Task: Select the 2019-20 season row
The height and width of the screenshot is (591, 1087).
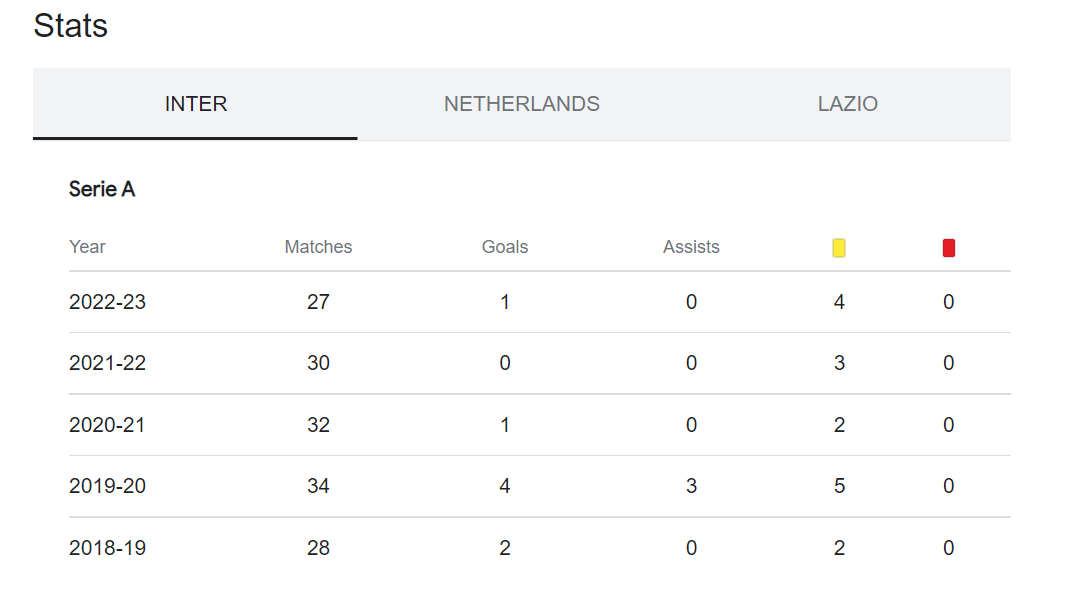Action: pyautogui.click(x=539, y=486)
